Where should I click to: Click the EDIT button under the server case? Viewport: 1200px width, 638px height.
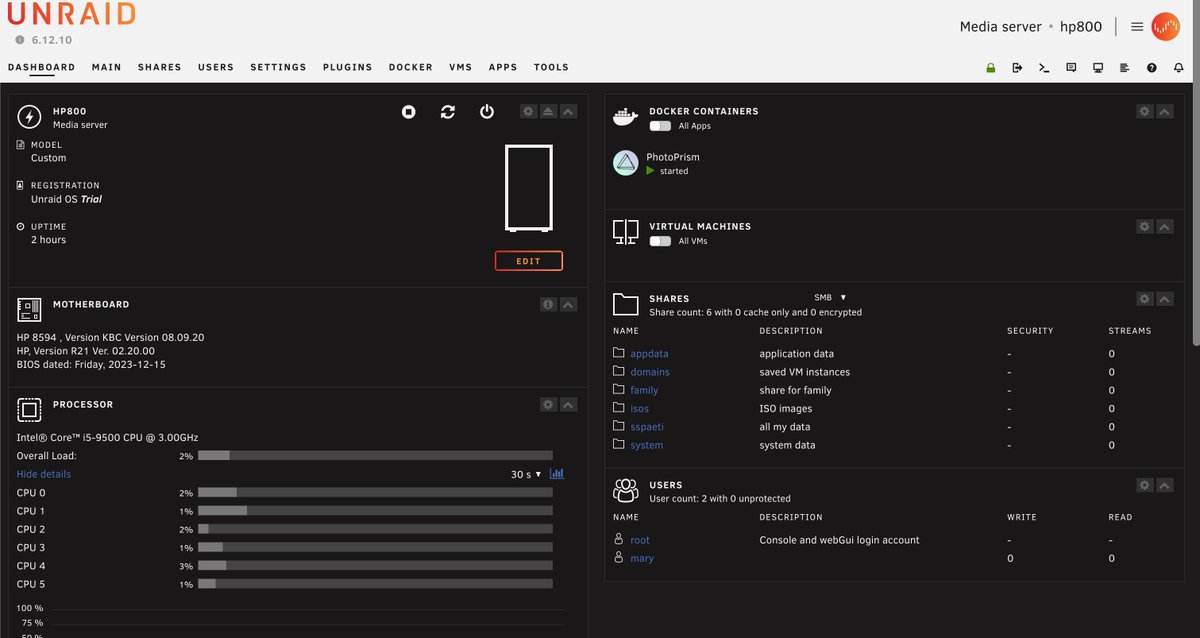pyautogui.click(x=528, y=260)
